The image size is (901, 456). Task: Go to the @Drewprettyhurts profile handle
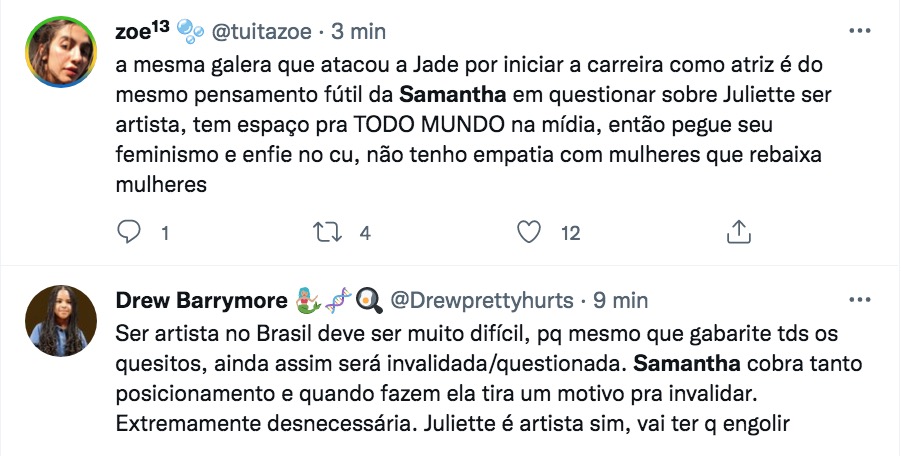480,299
